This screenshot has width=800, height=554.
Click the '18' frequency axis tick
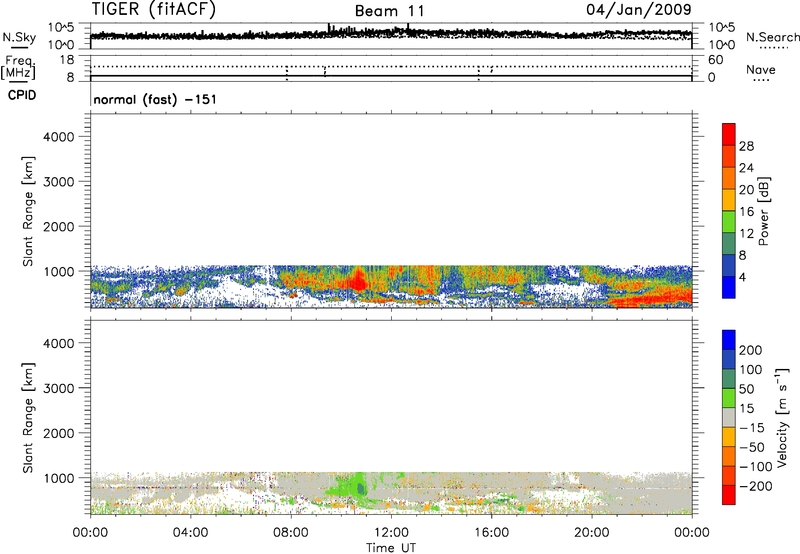coord(67,60)
